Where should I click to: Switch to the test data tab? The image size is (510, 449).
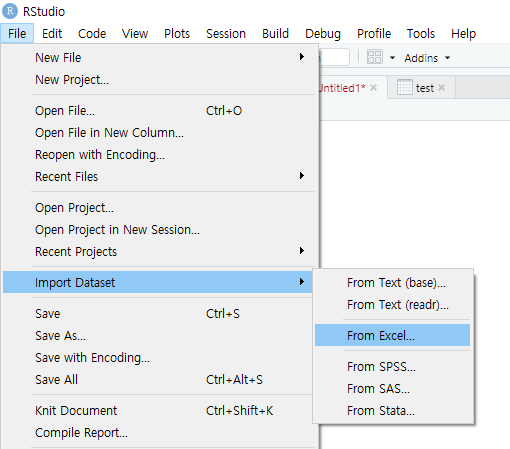pyautogui.click(x=421, y=88)
